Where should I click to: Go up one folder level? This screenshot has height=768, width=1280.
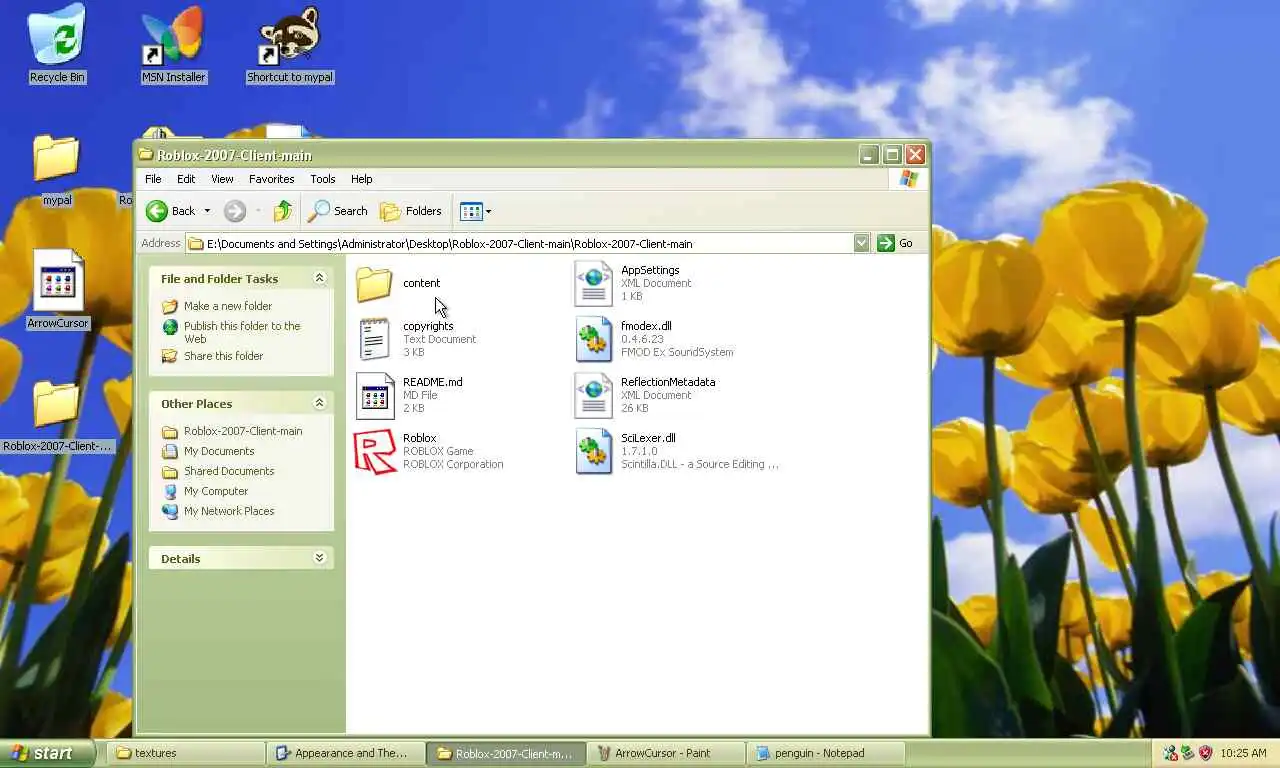click(283, 211)
